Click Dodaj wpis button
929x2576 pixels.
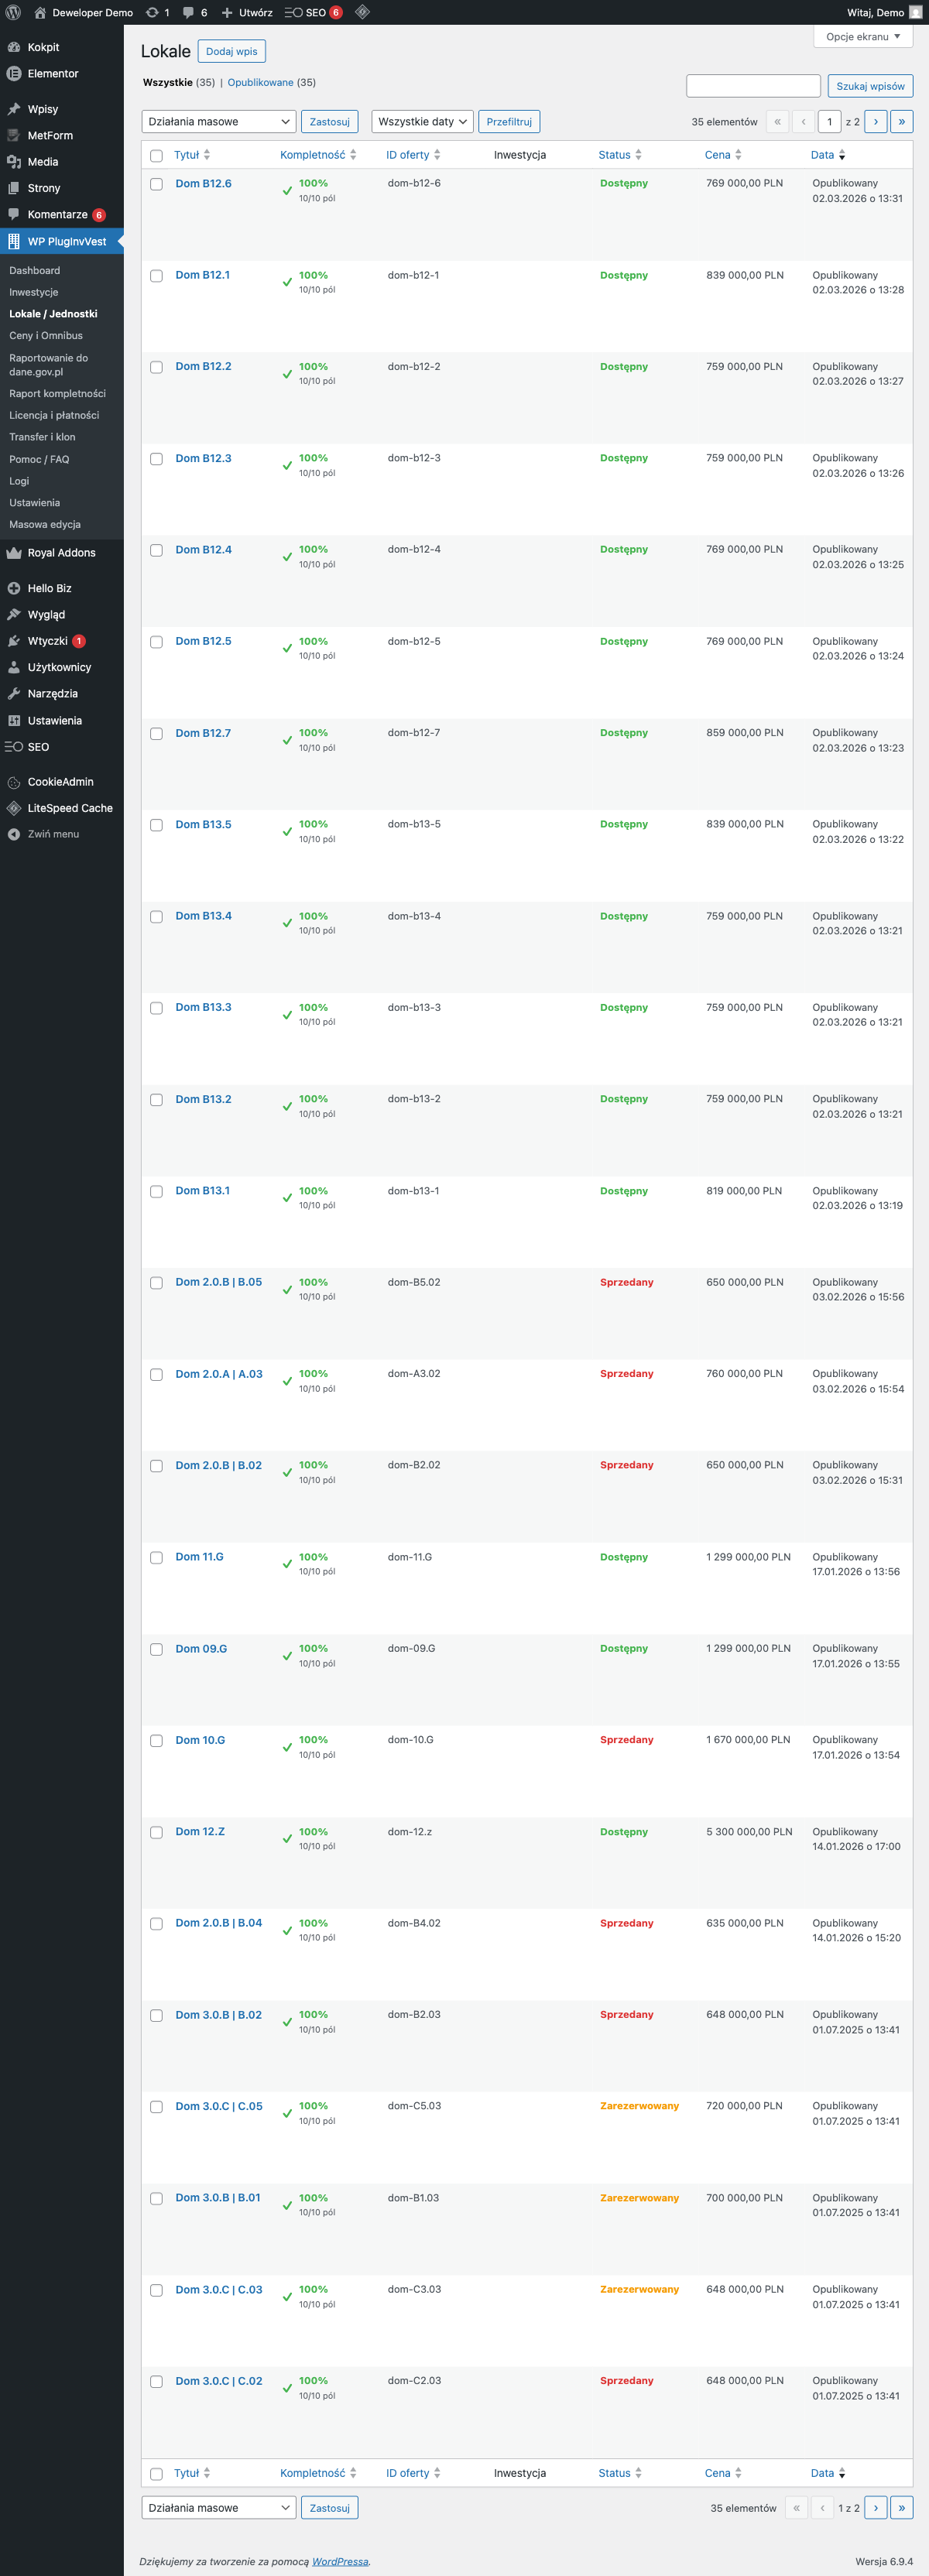[x=232, y=51]
